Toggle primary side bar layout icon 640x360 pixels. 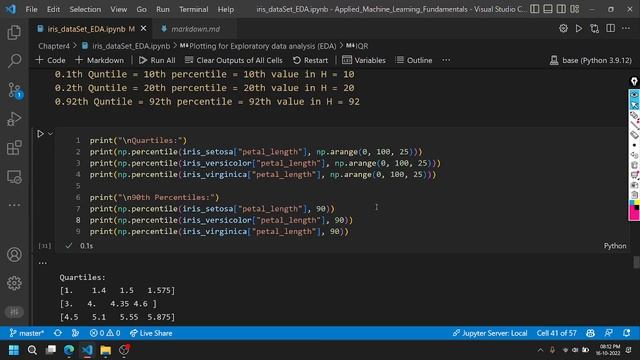click(535, 9)
